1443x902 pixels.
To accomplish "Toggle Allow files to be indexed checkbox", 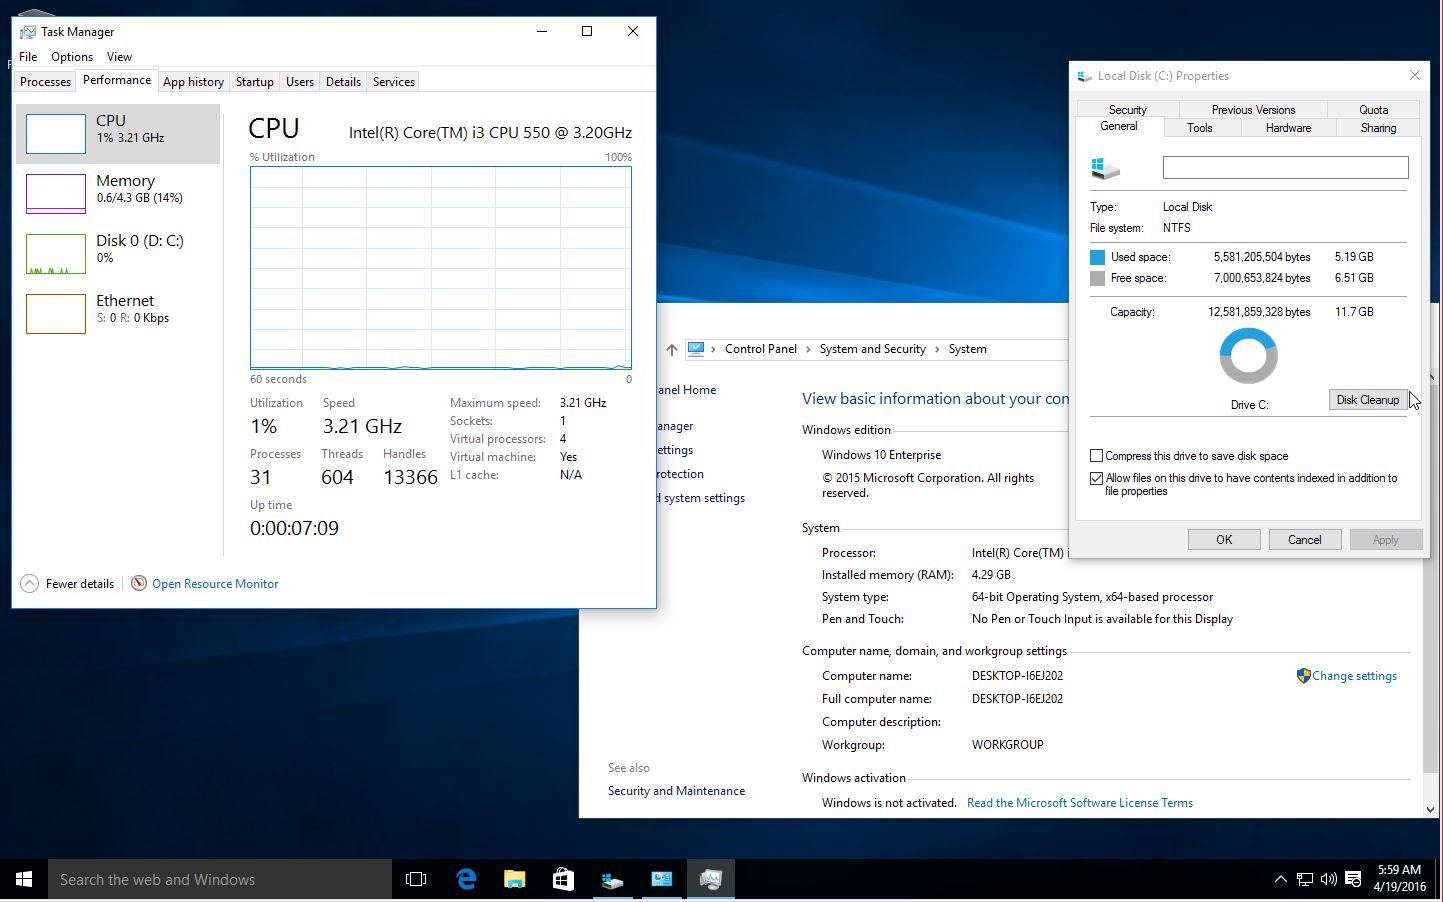I will [1097, 479].
